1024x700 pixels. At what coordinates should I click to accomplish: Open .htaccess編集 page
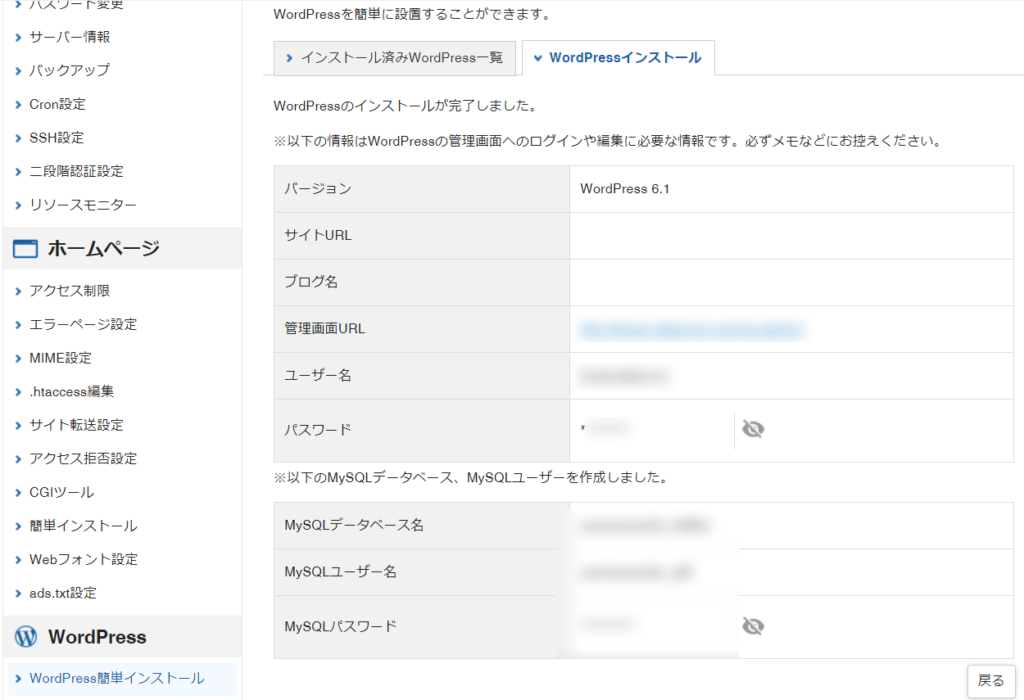72,391
